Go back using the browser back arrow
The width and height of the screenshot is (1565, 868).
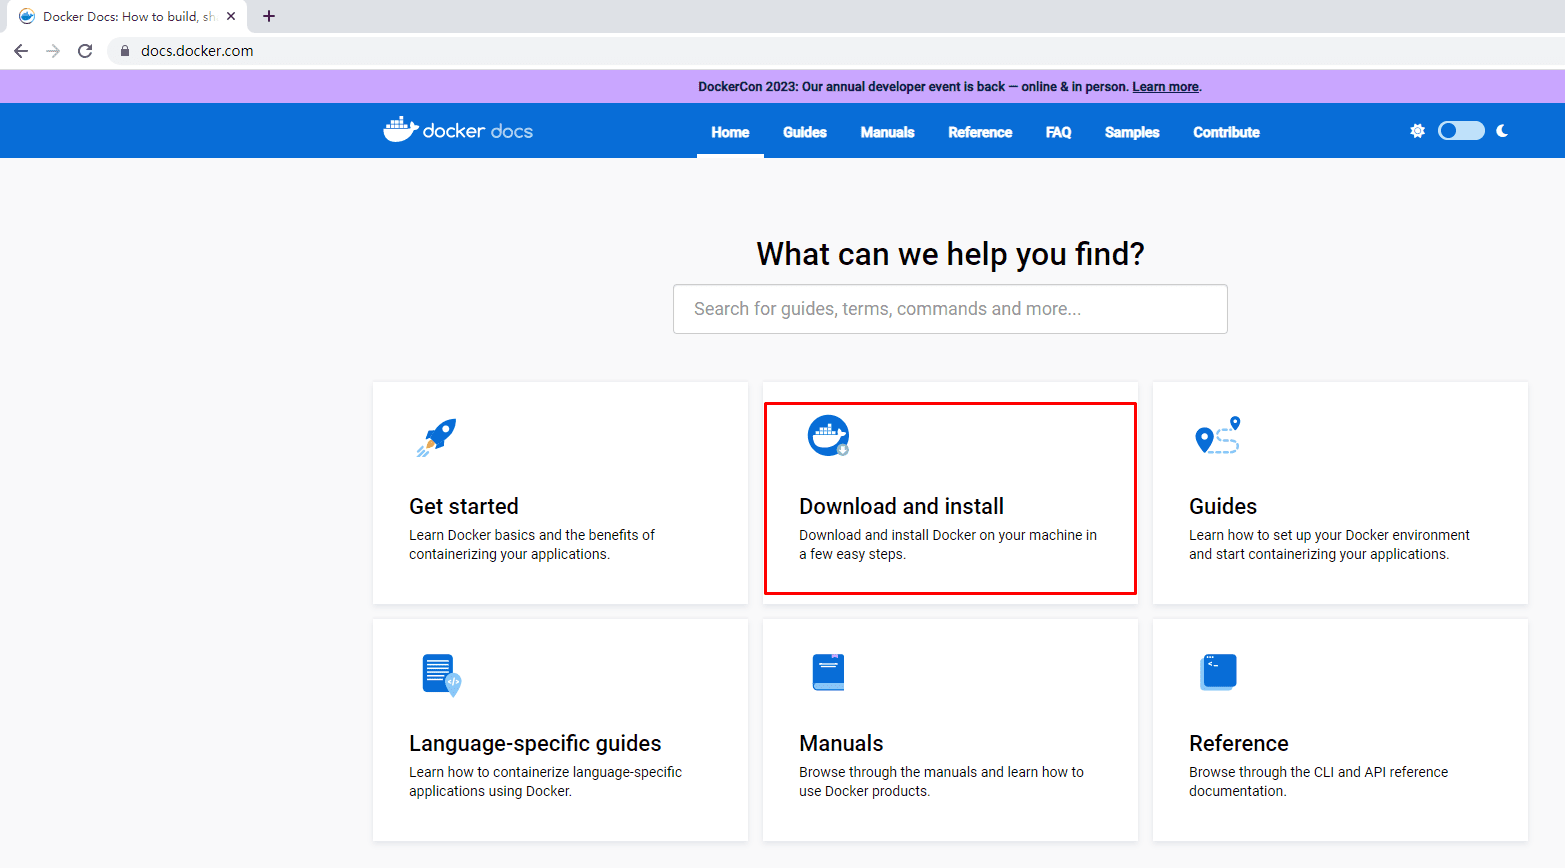(21, 51)
